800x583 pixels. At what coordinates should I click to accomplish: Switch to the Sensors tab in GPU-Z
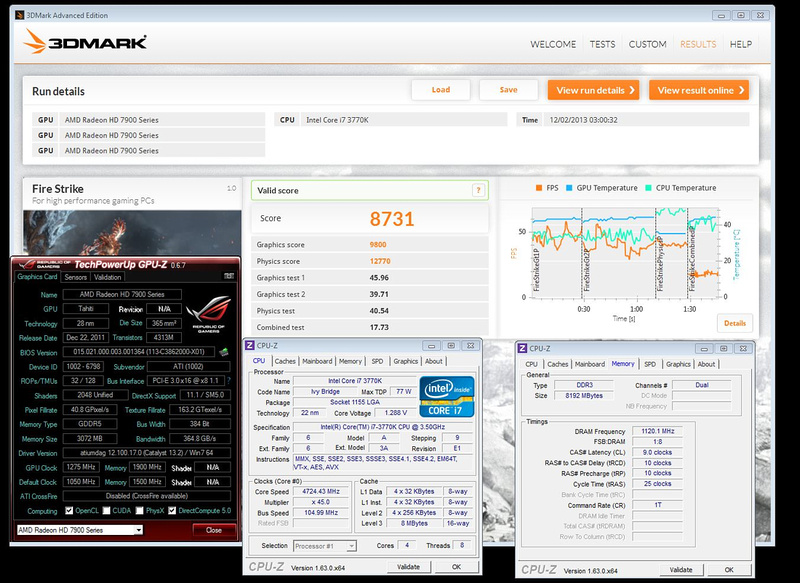pos(76,277)
